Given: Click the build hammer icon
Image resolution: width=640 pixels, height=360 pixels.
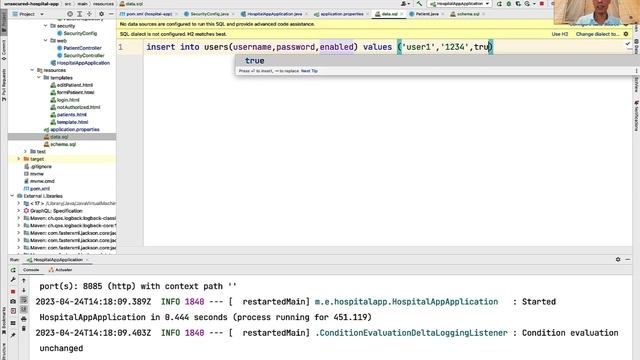Looking at the screenshot, I should (419, 4).
